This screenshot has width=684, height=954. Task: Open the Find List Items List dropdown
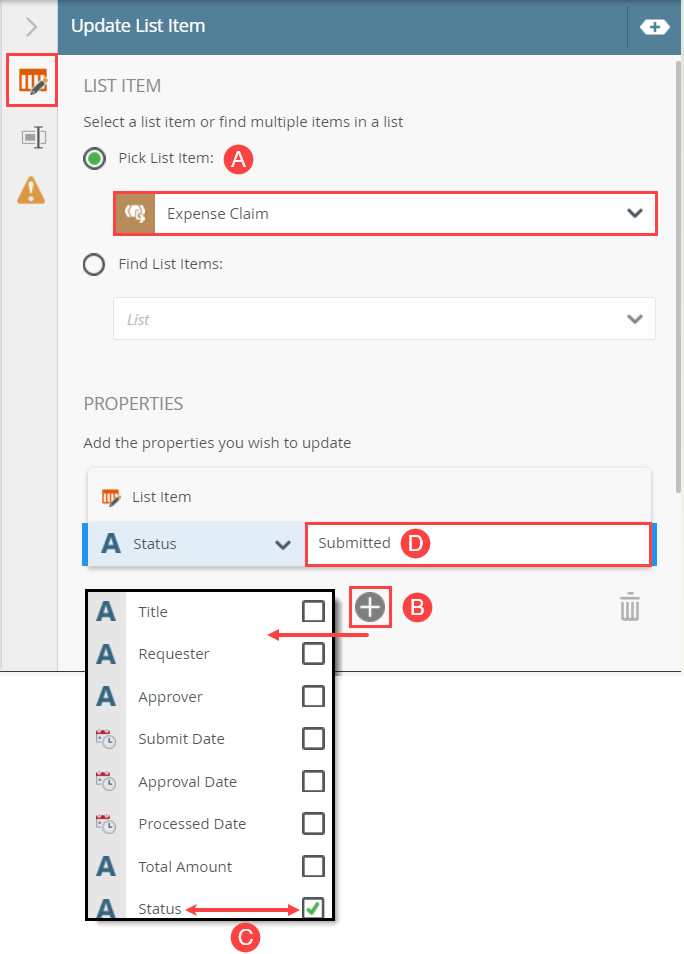[633, 319]
